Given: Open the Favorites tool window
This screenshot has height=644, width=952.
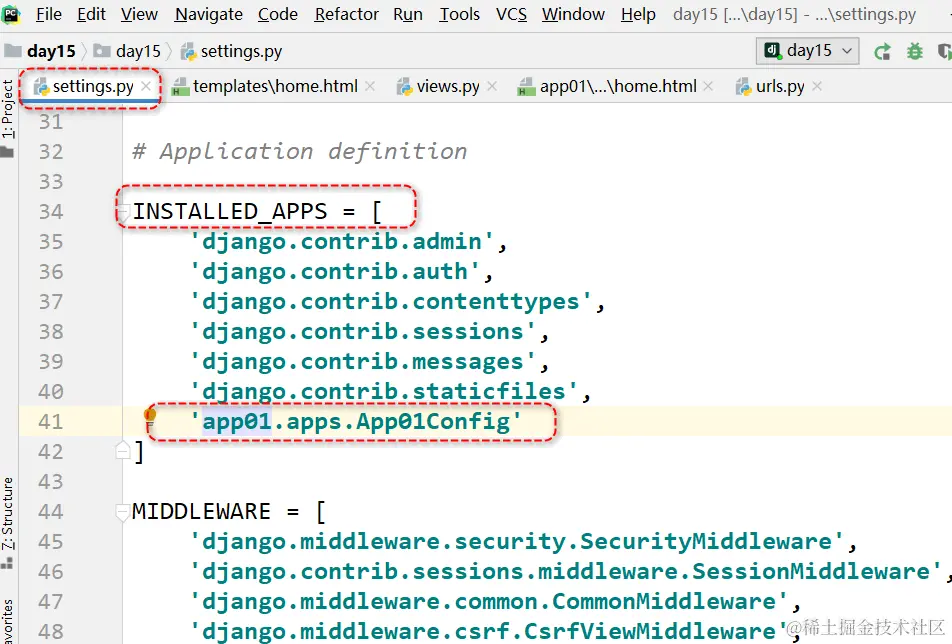Looking at the screenshot, I should point(8,622).
